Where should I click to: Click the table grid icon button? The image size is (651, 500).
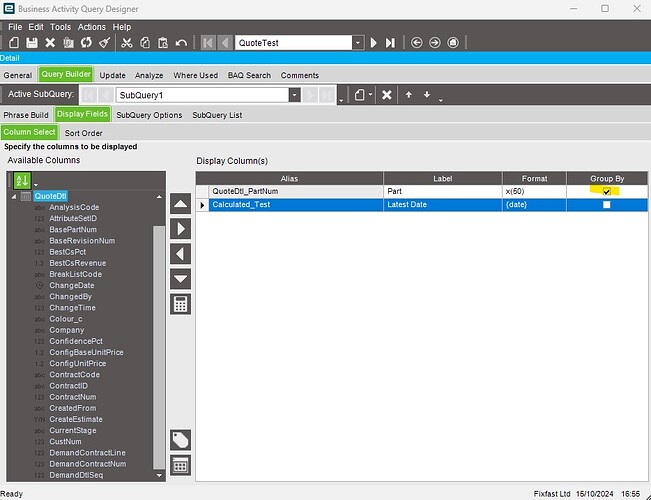coord(181,465)
